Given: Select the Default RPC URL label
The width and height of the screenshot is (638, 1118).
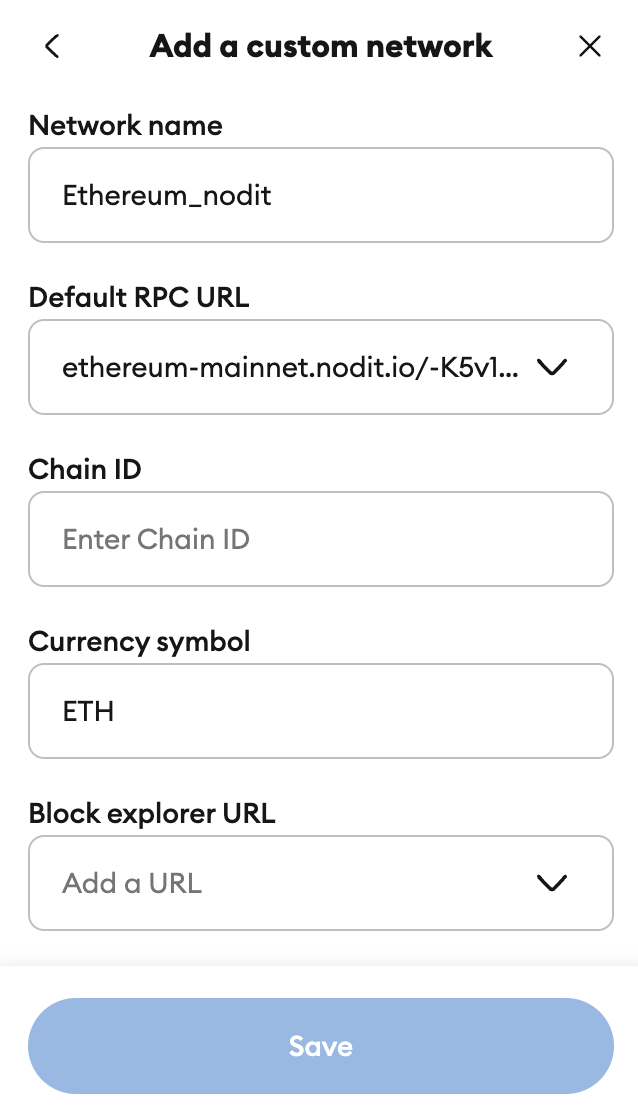Looking at the screenshot, I should (x=138, y=297).
